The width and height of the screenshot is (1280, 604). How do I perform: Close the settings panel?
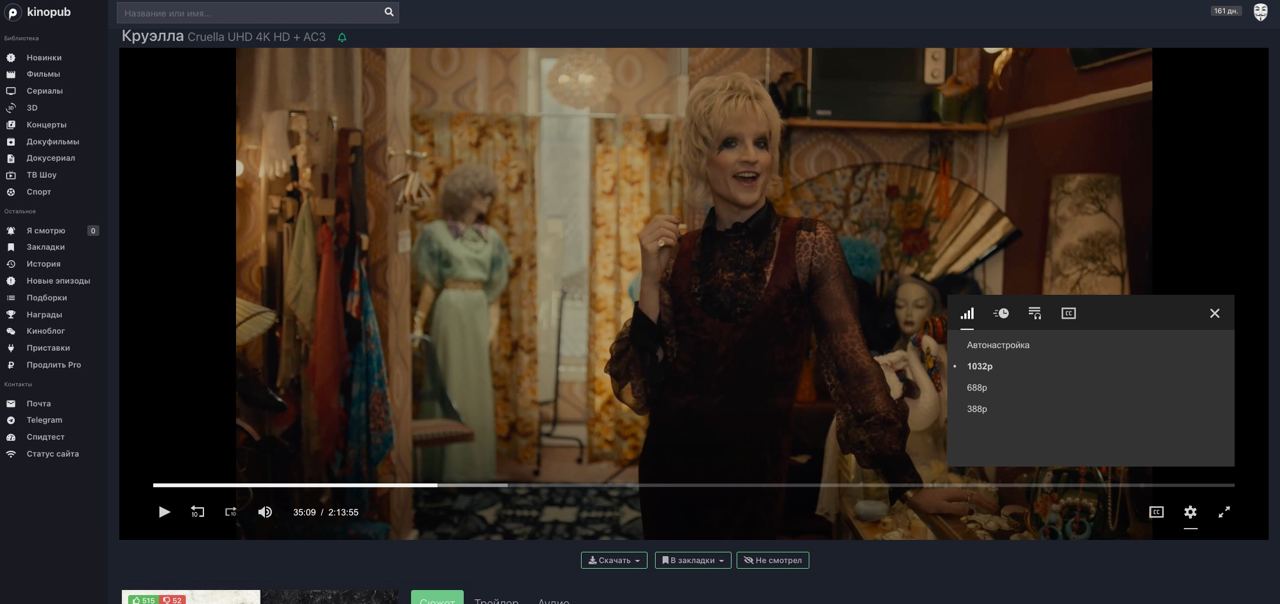click(1215, 313)
